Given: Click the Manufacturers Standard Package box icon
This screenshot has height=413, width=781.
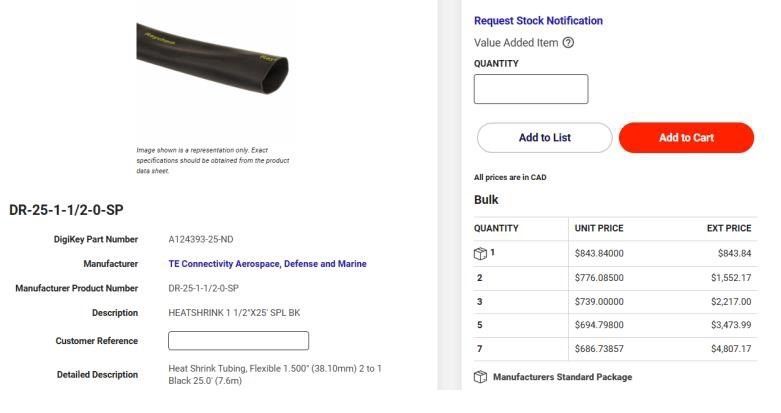Looking at the screenshot, I should [x=480, y=377].
